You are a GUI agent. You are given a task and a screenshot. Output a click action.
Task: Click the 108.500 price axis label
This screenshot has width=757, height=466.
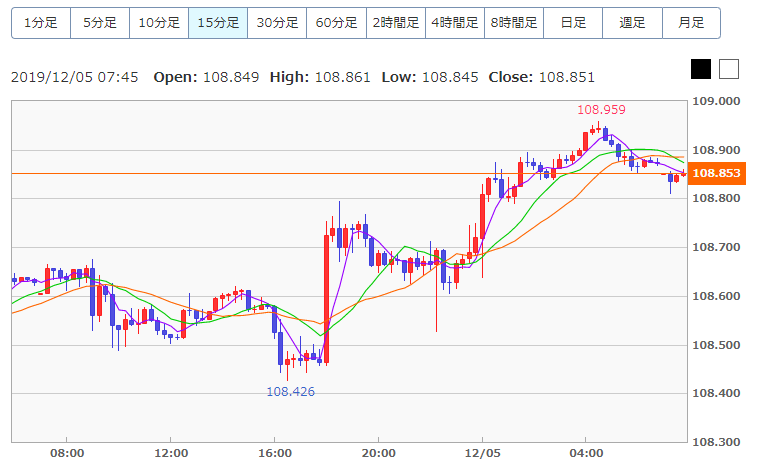coord(716,345)
